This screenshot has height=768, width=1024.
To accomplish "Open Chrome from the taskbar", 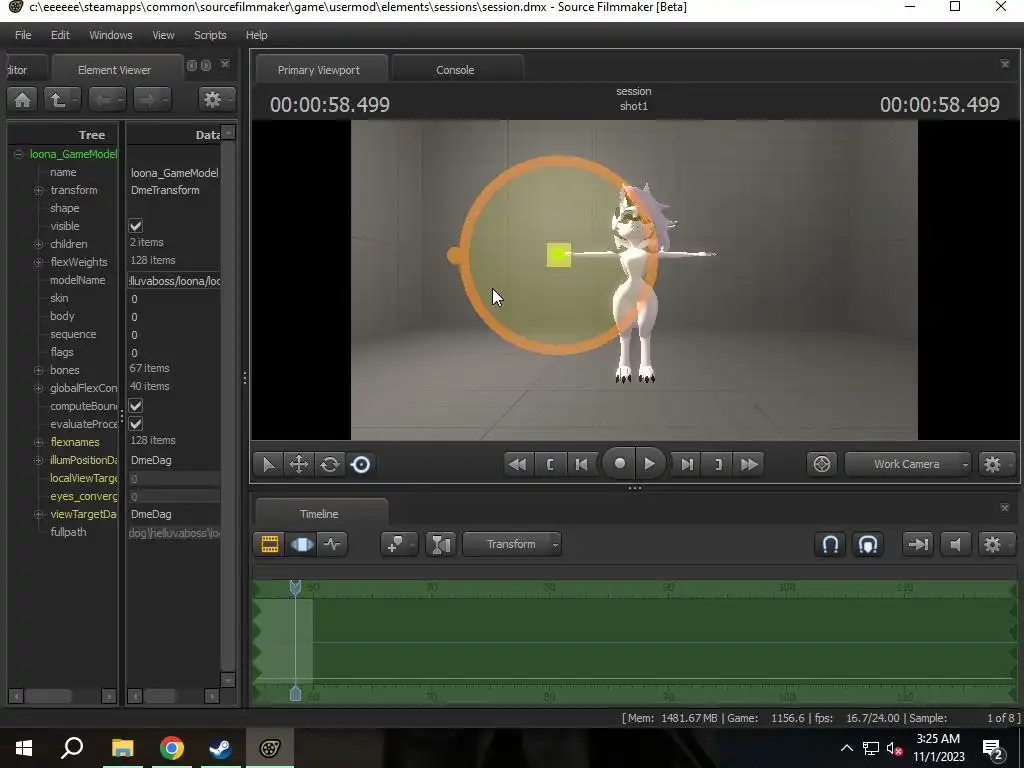I will [x=171, y=748].
